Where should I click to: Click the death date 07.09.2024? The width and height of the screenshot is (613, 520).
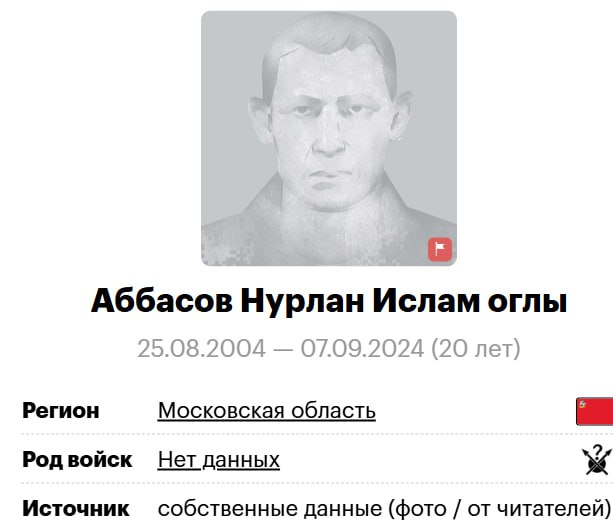(362, 348)
